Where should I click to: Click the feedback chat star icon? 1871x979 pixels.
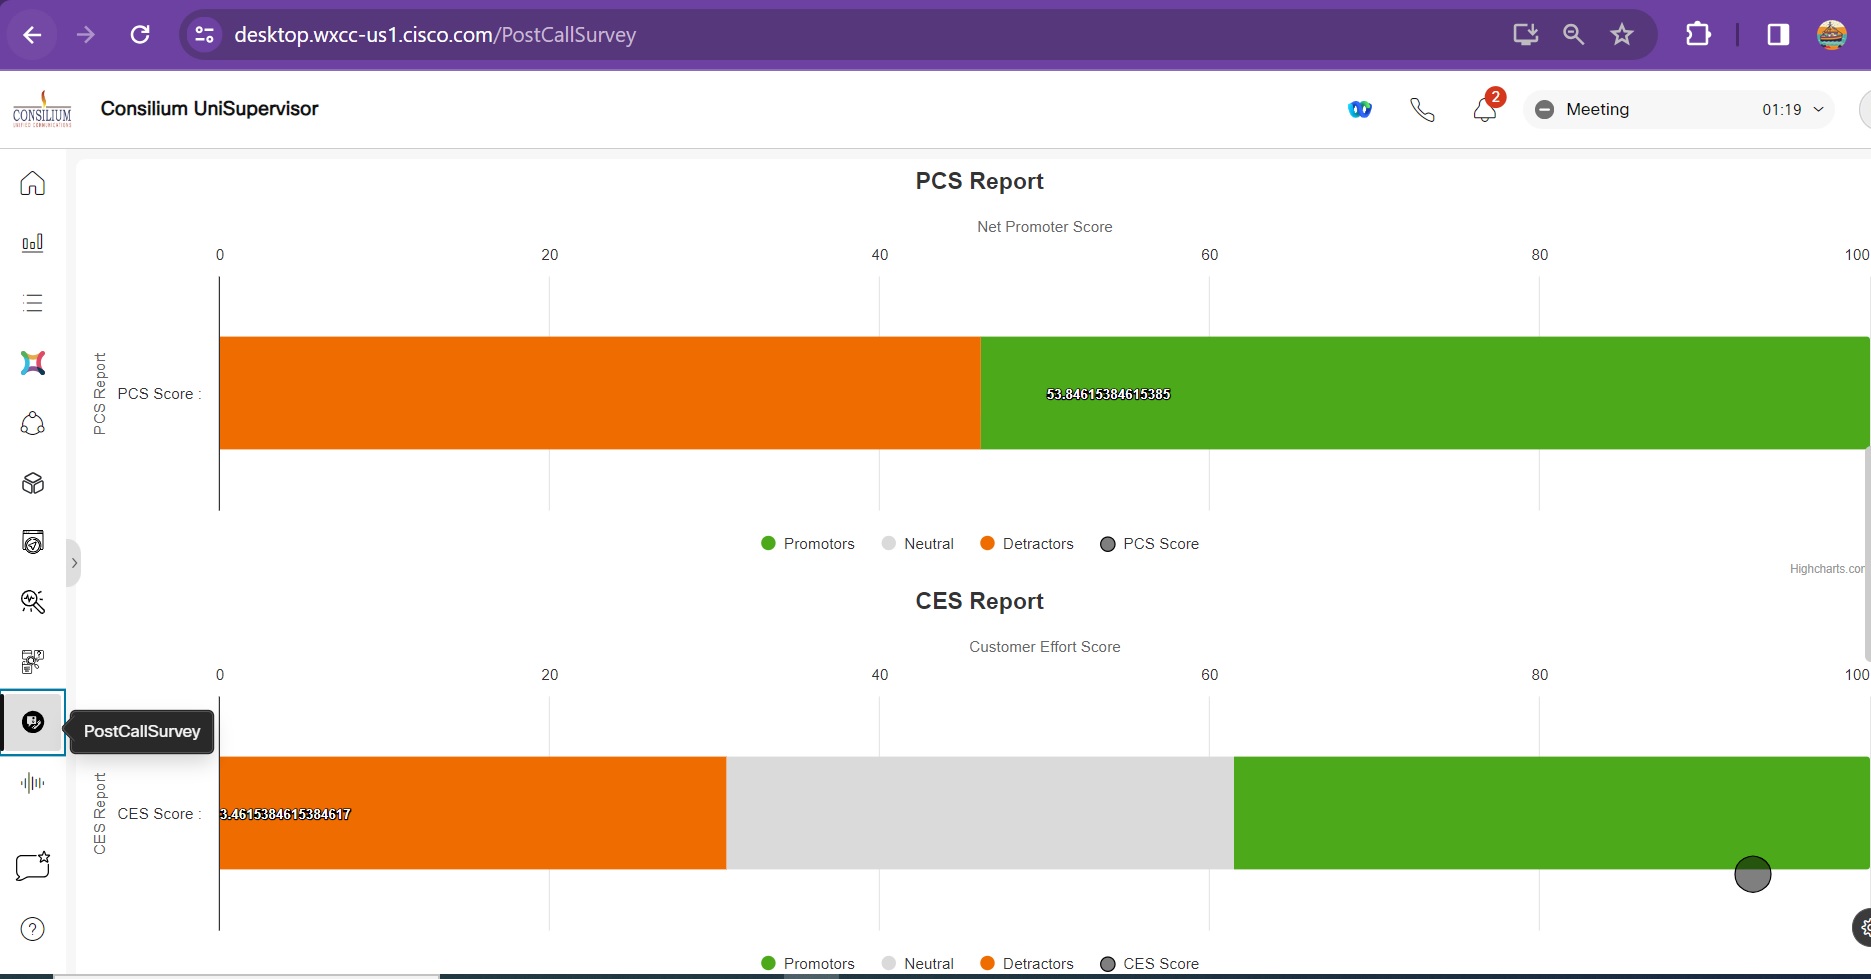click(x=33, y=866)
